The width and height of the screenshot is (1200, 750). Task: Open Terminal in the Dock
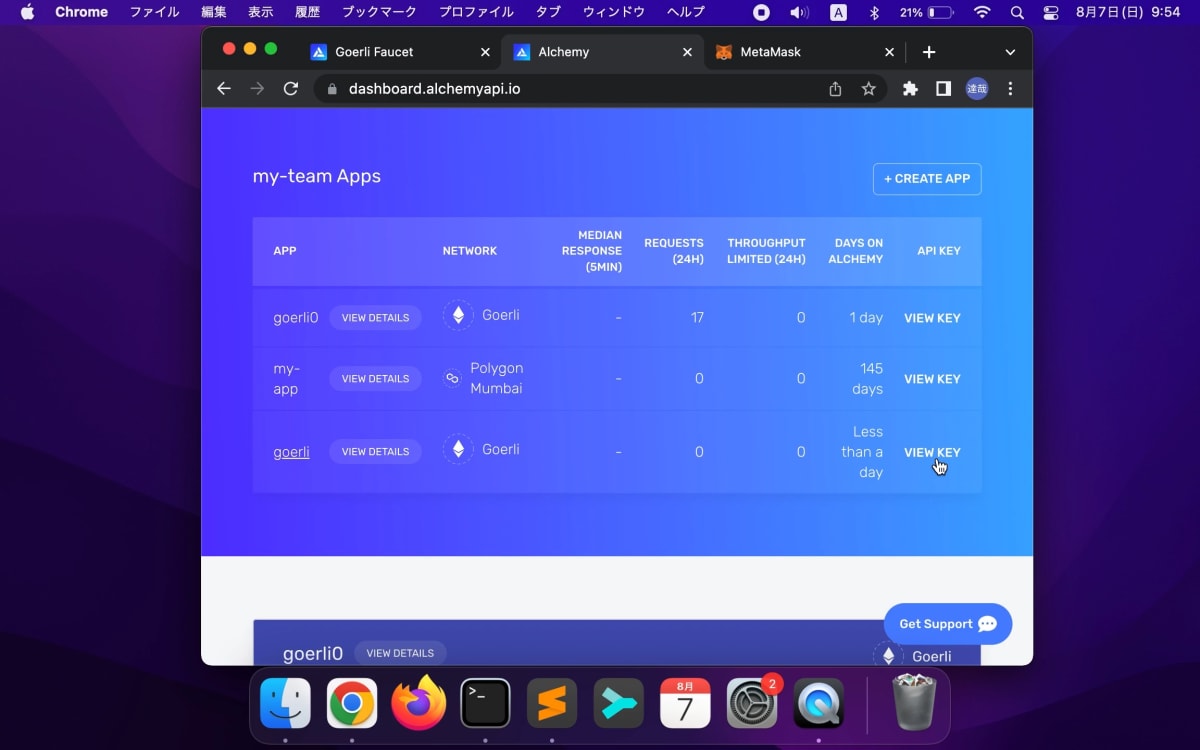[485, 704]
